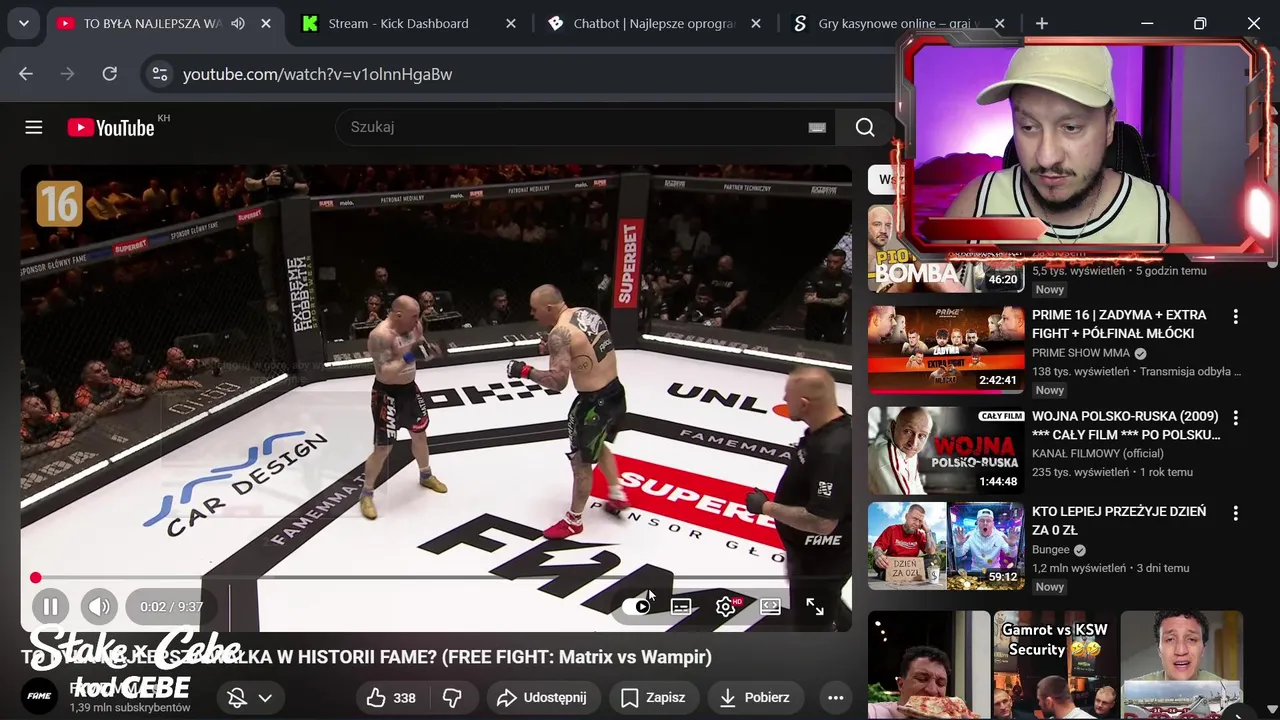The height and width of the screenshot is (720, 1280).
Task: Open KTO LEPIEJ PRZEŻYJE options menu
Action: (1235, 513)
